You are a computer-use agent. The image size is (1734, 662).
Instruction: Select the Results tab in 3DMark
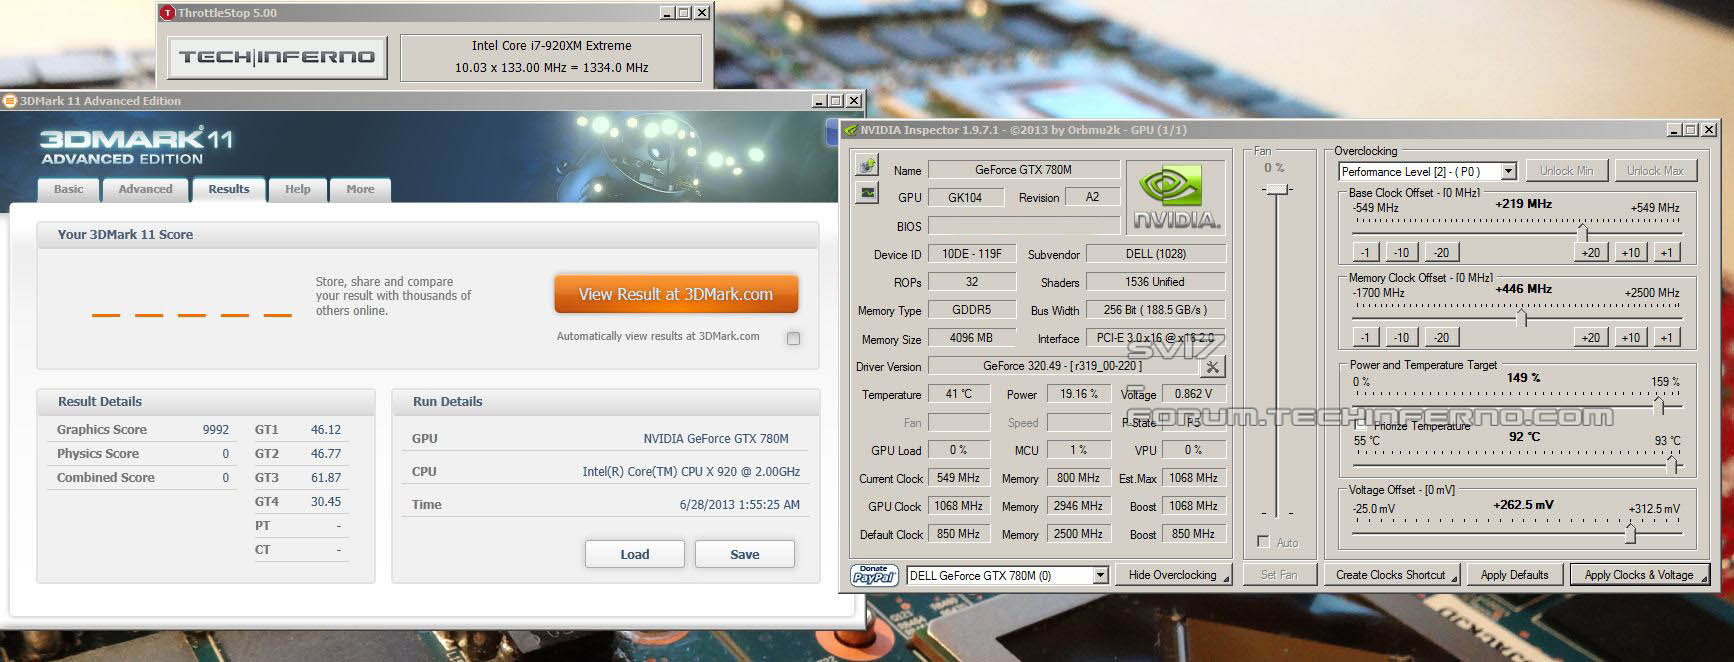[x=229, y=189]
